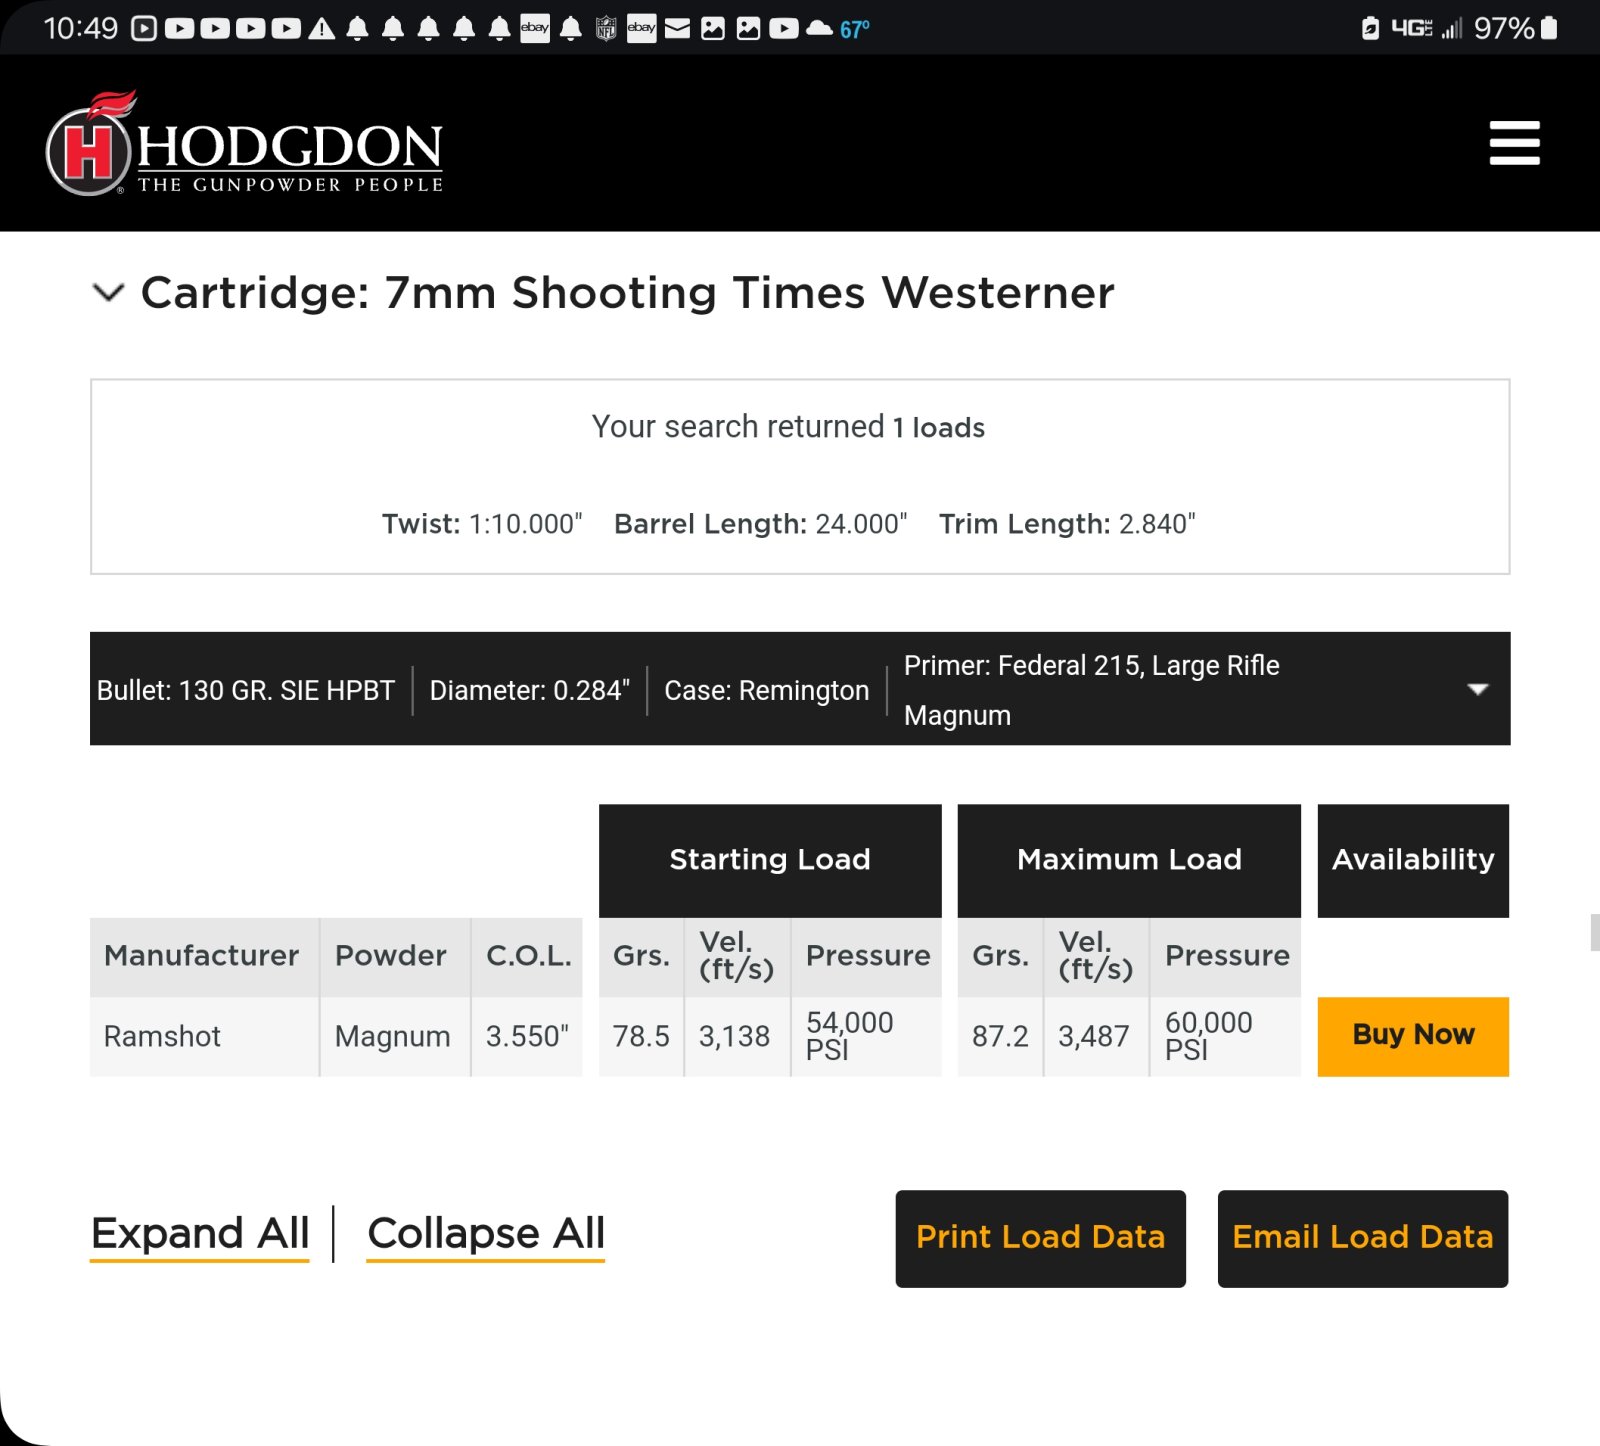
Task: Click the Twist: 1:10.000" text
Action: click(482, 524)
